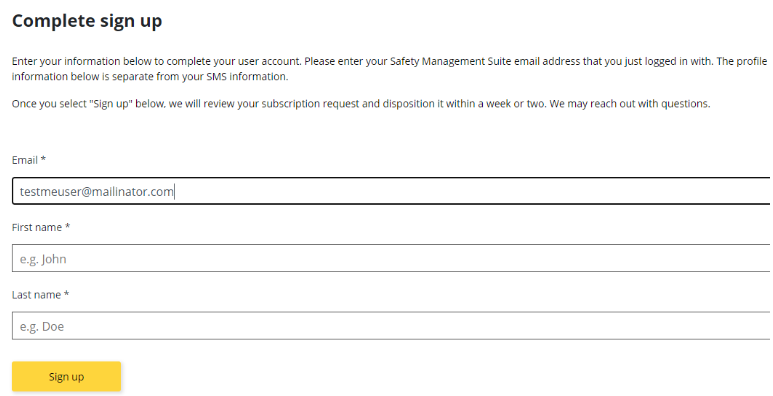Click the Sign up button

(67, 376)
